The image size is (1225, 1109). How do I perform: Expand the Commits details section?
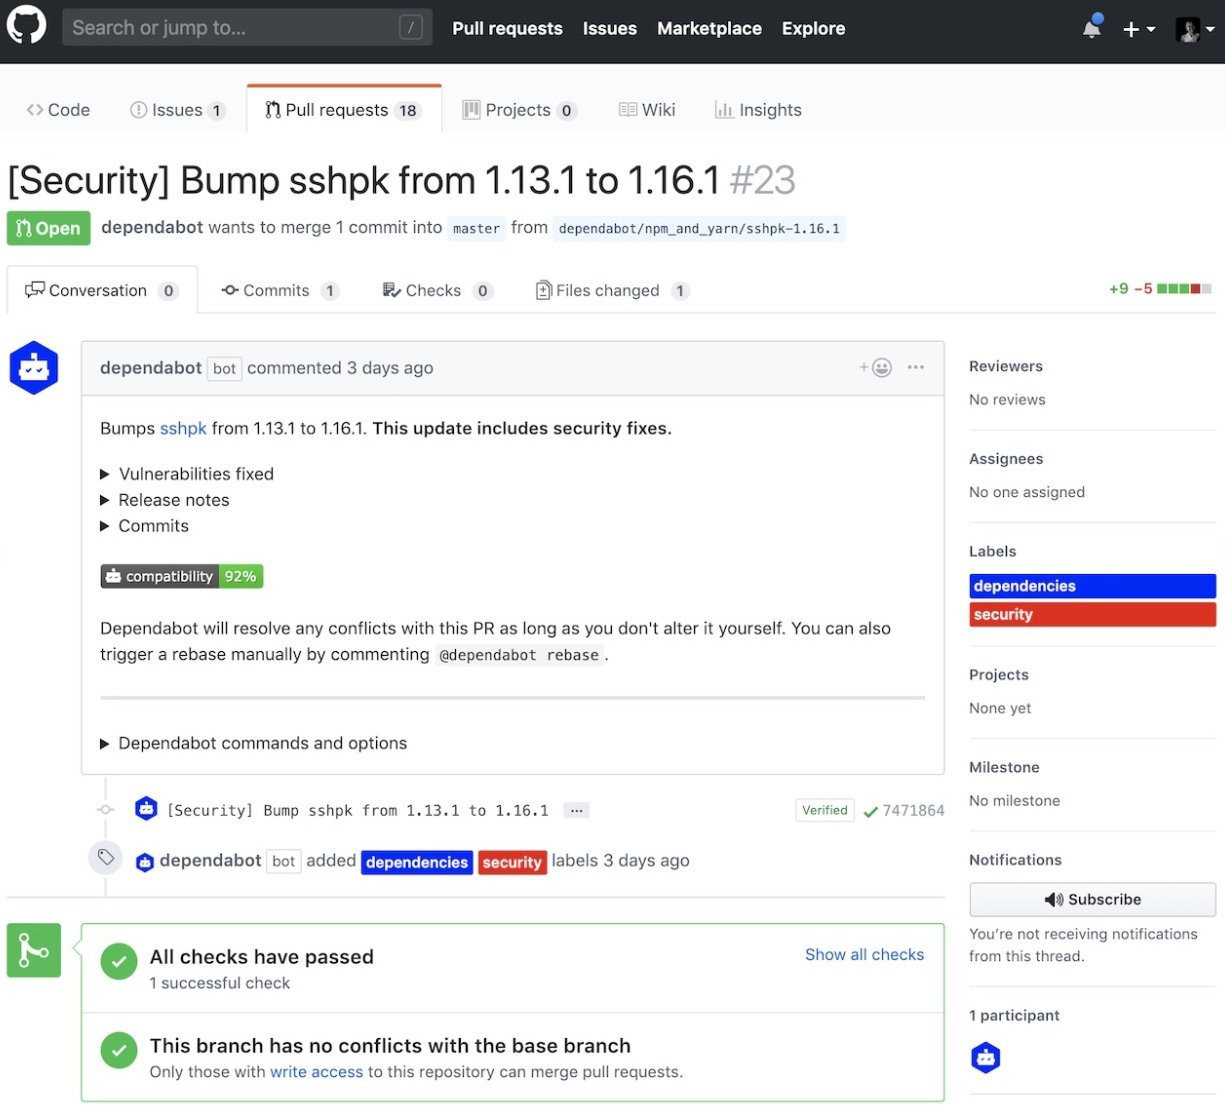point(144,526)
